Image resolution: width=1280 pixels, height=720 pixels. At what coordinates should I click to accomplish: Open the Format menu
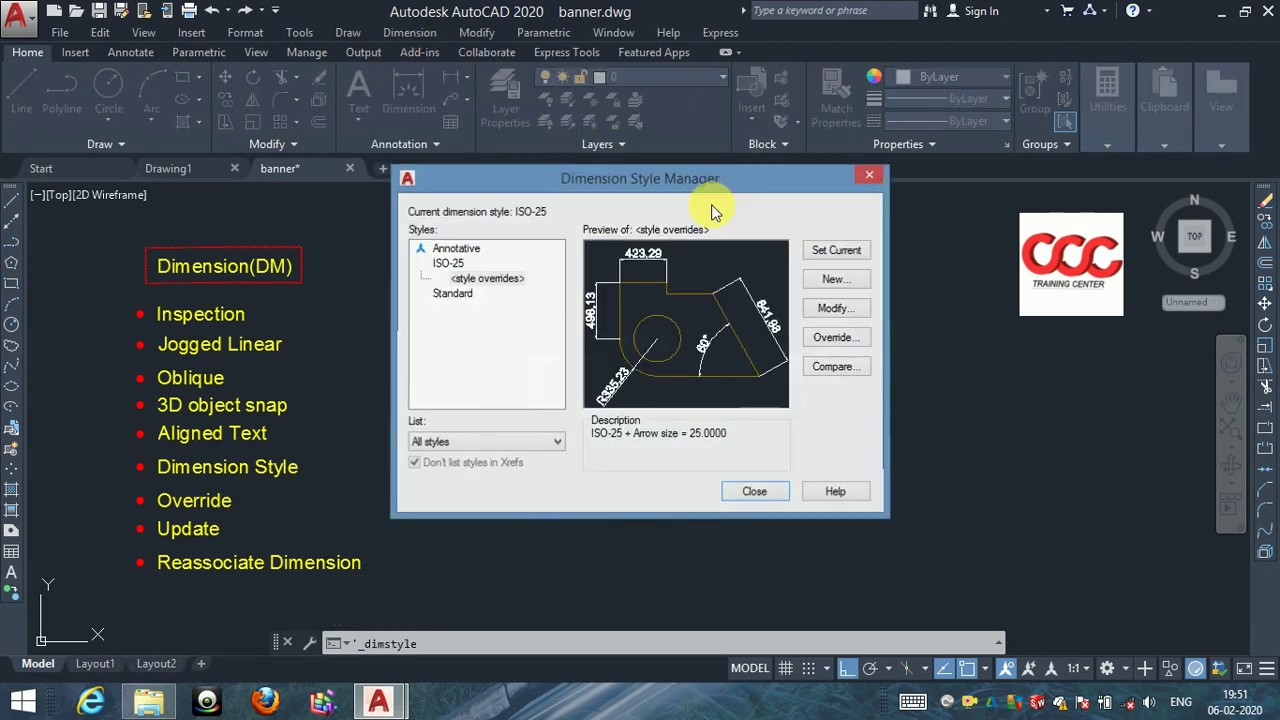(x=245, y=33)
